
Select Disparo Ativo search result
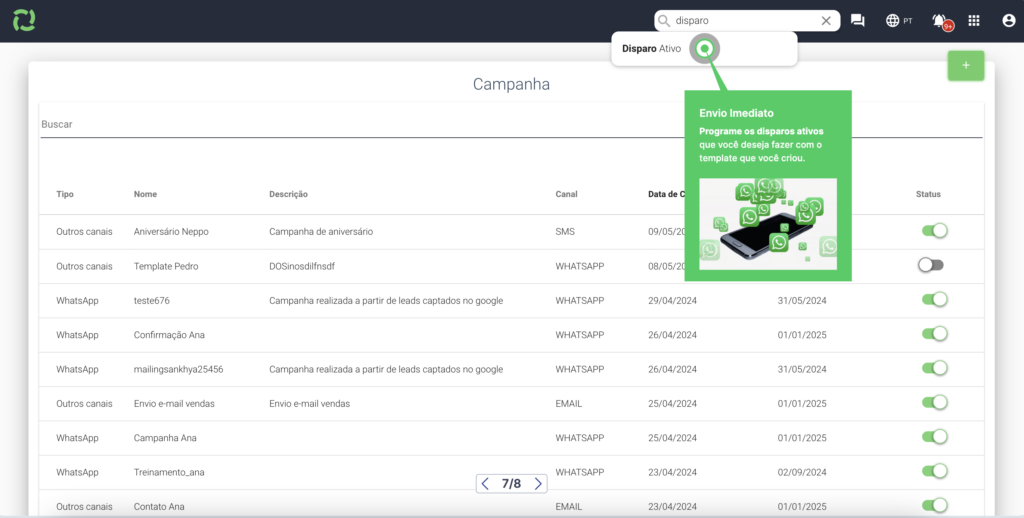pyautogui.click(x=653, y=48)
